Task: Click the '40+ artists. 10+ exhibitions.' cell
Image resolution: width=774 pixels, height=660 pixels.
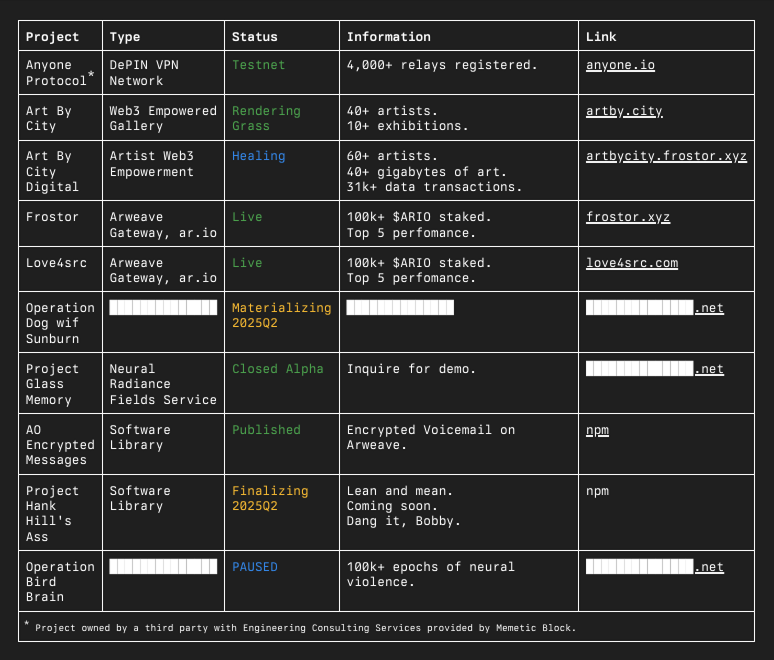Action: pyautogui.click(x=459, y=118)
